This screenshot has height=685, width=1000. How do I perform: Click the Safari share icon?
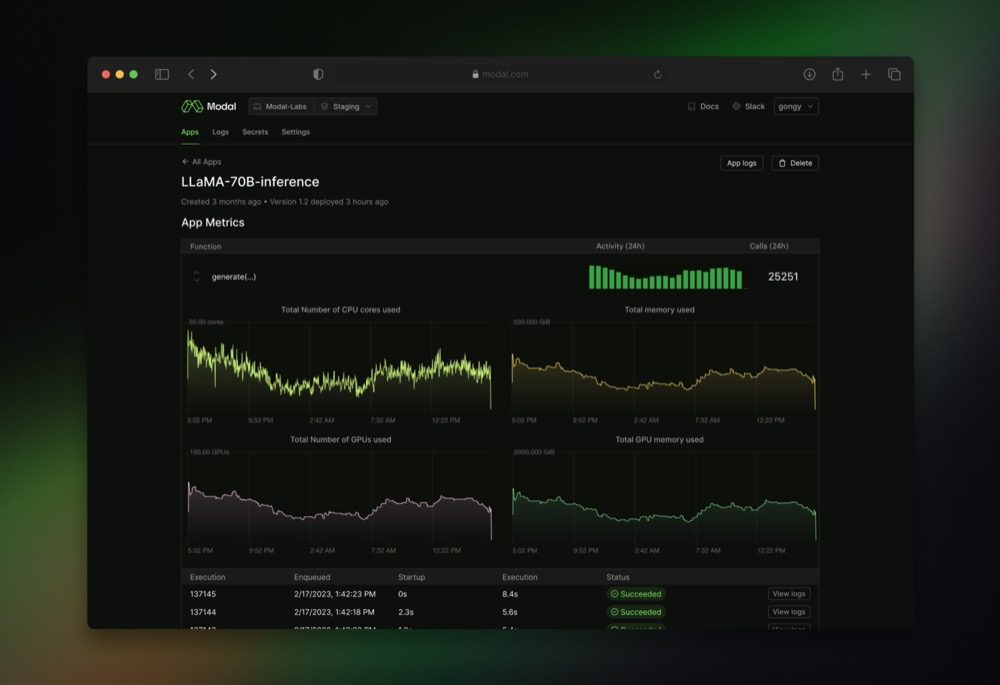pyautogui.click(x=838, y=74)
